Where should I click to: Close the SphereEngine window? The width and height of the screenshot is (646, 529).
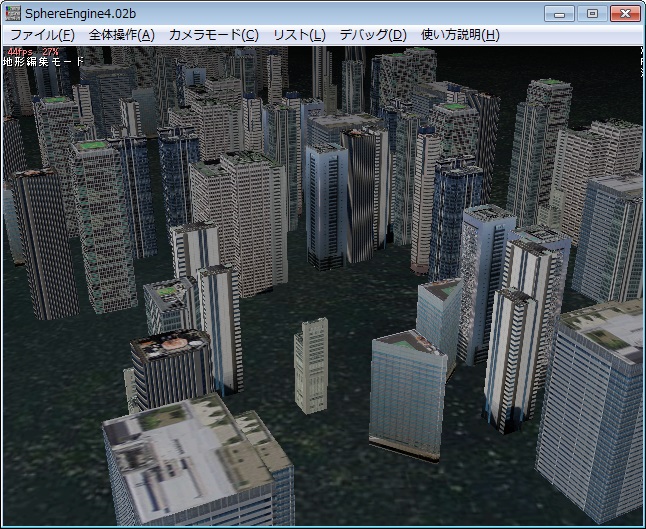tap(625, 13)
